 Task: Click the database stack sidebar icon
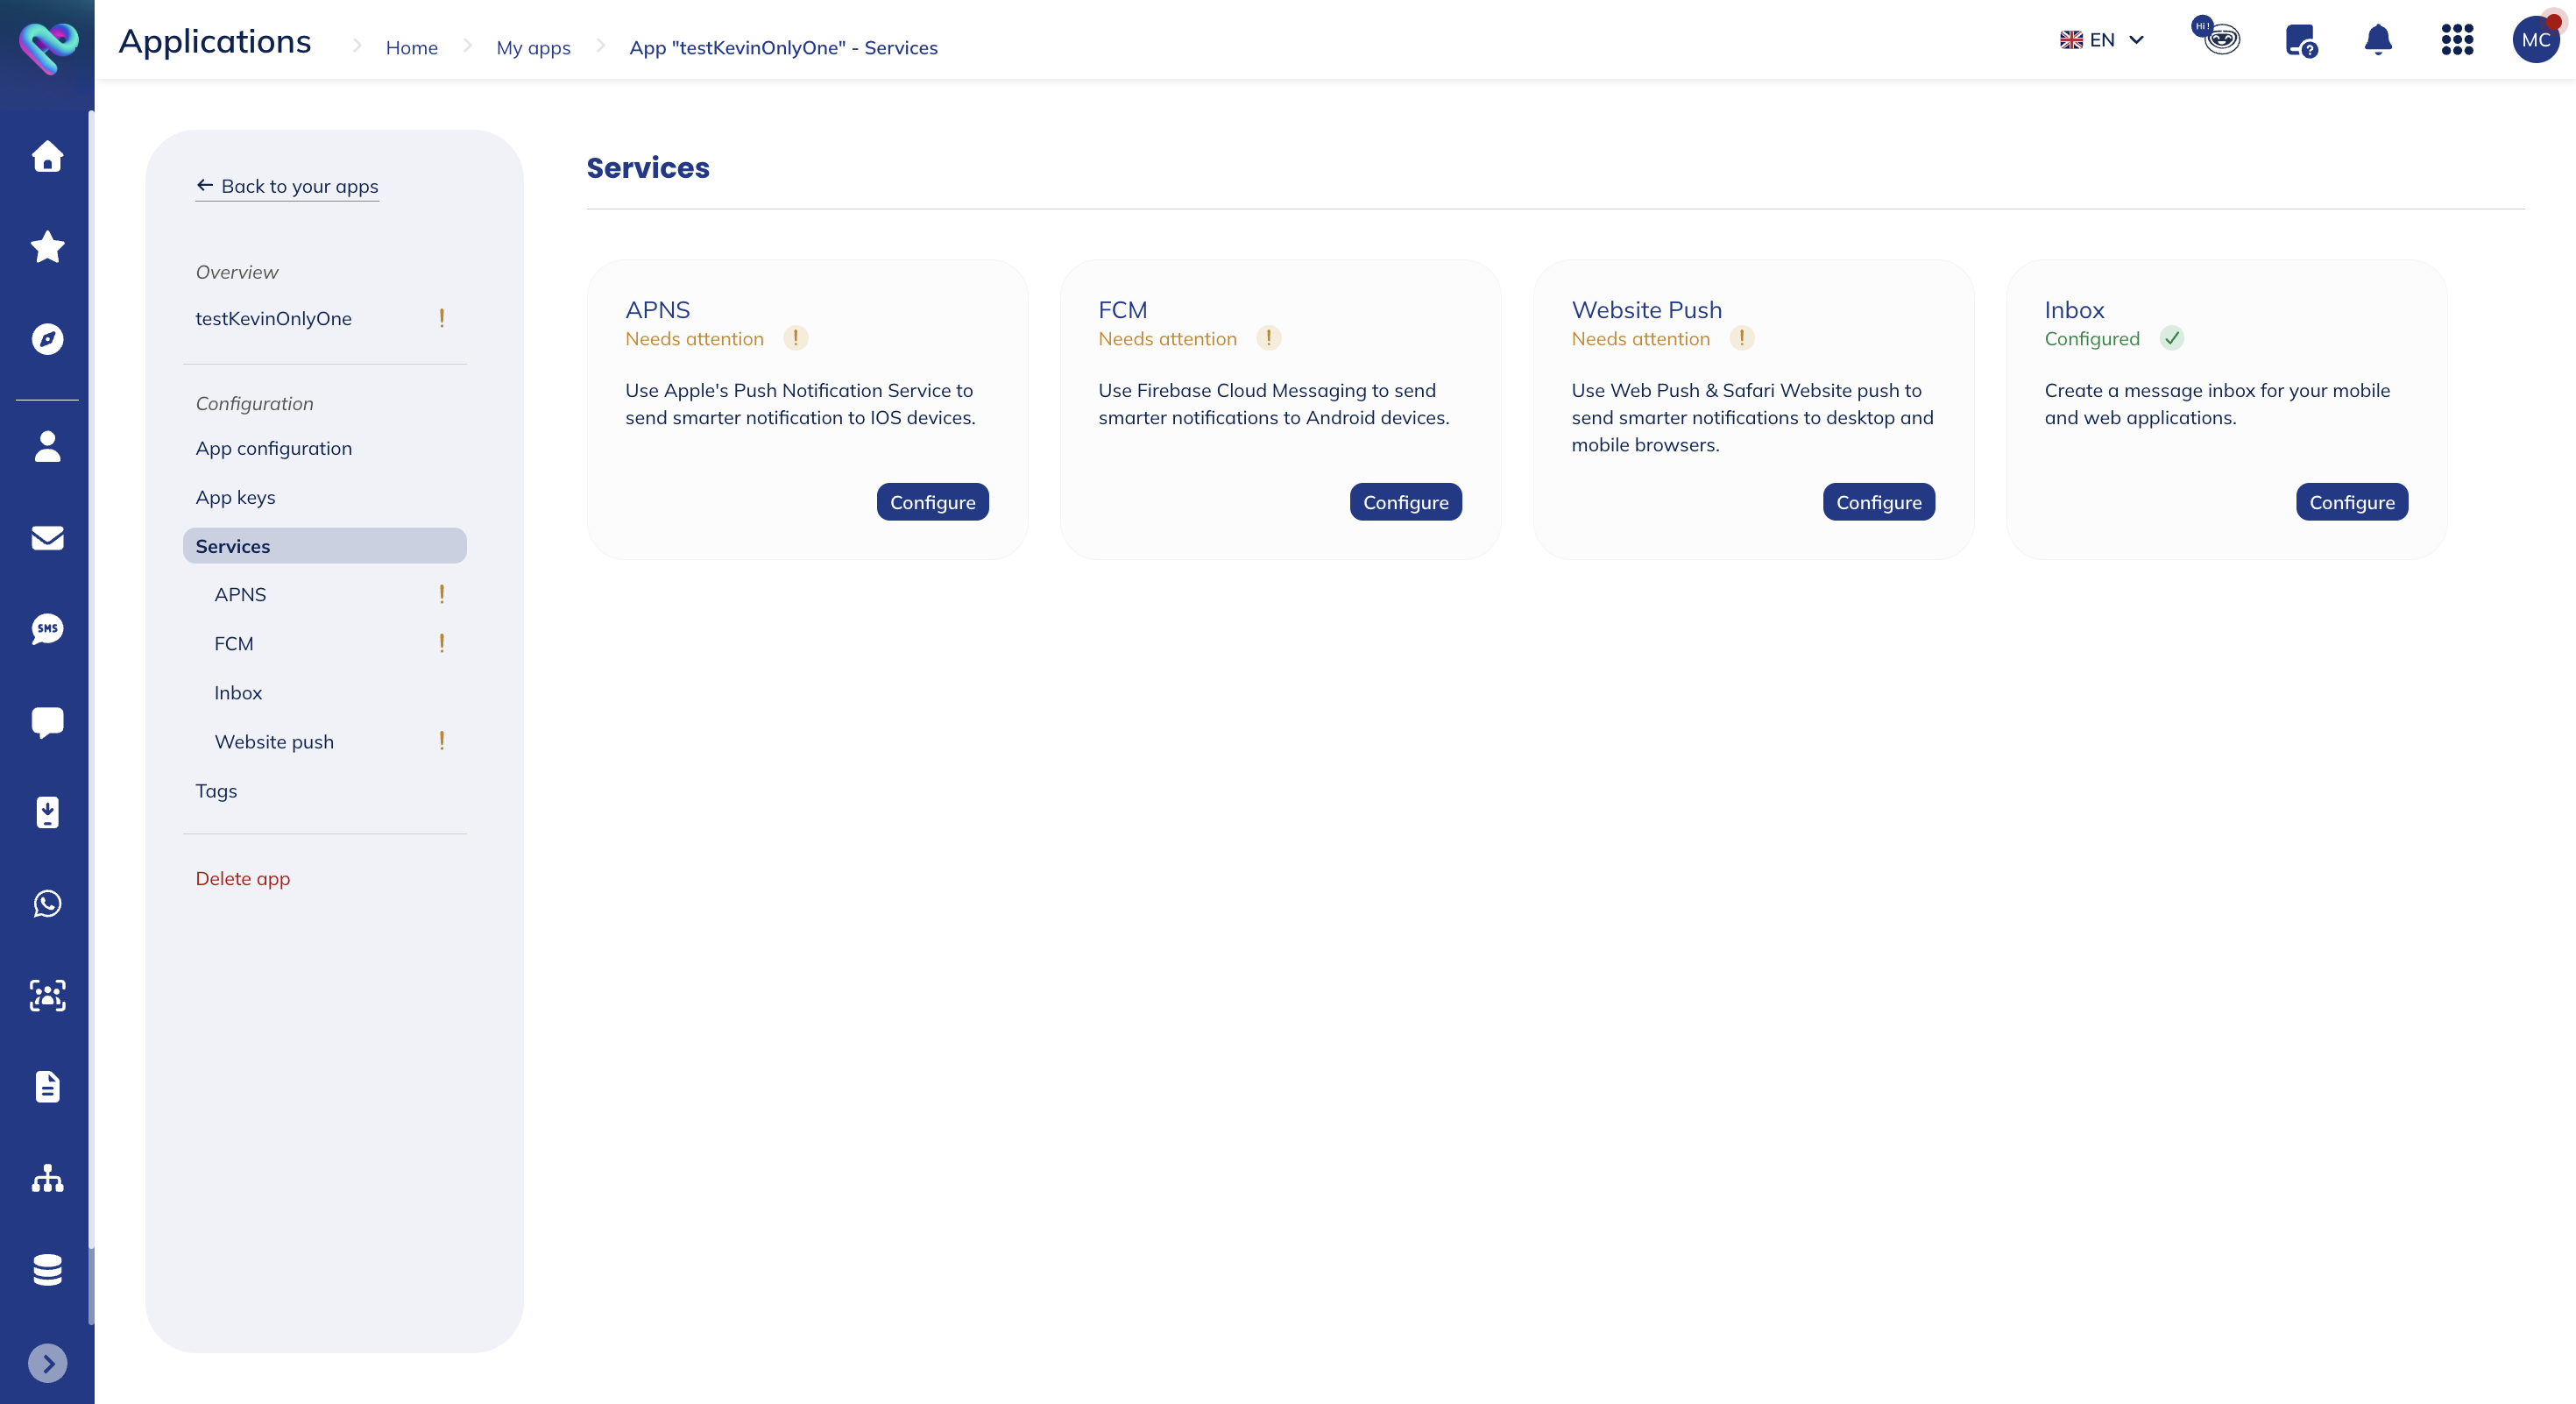point(47,1269)
